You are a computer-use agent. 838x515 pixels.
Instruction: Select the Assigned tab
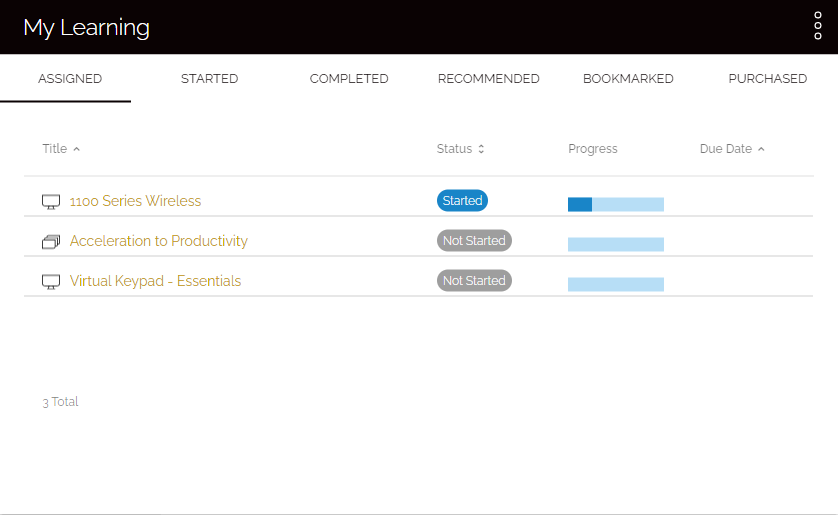point(70,79)
